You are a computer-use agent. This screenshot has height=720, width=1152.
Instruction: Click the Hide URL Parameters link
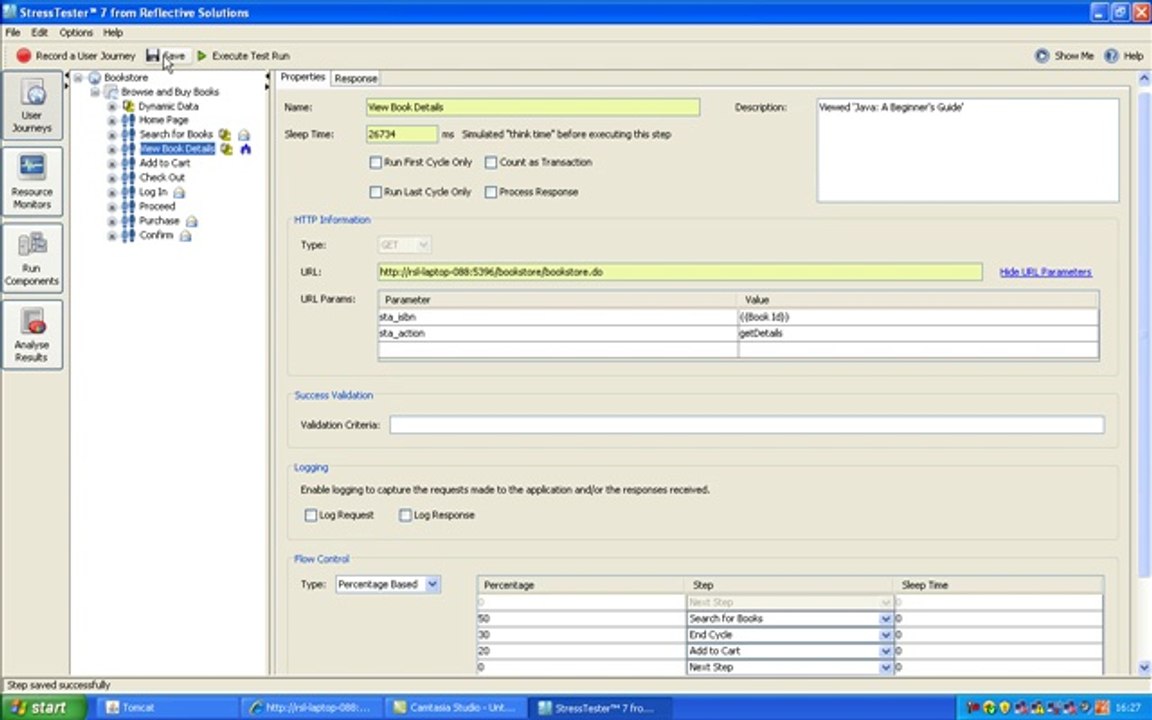coord(1045,272)
